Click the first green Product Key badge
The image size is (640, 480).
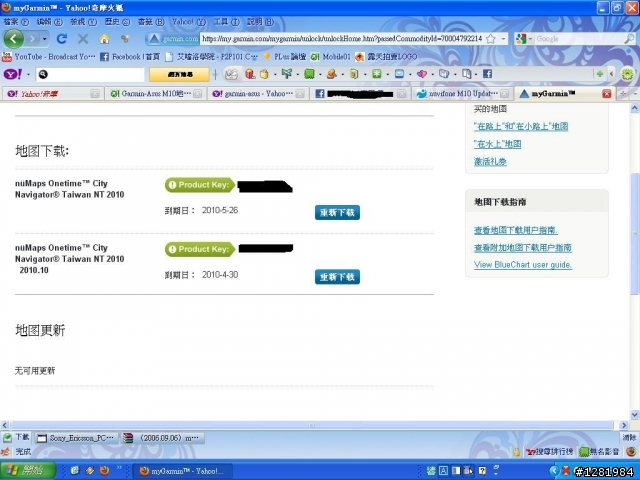tap(200, 185)
